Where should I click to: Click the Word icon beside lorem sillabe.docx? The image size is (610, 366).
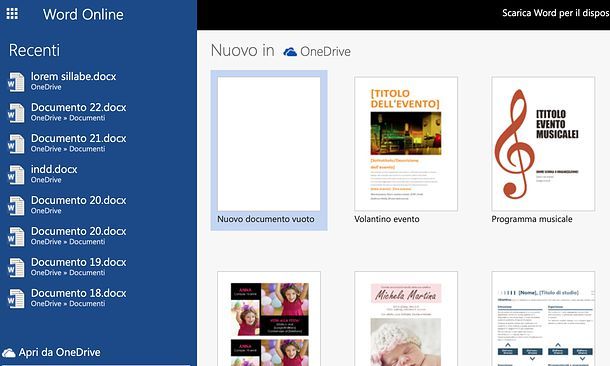pos(16,82)
